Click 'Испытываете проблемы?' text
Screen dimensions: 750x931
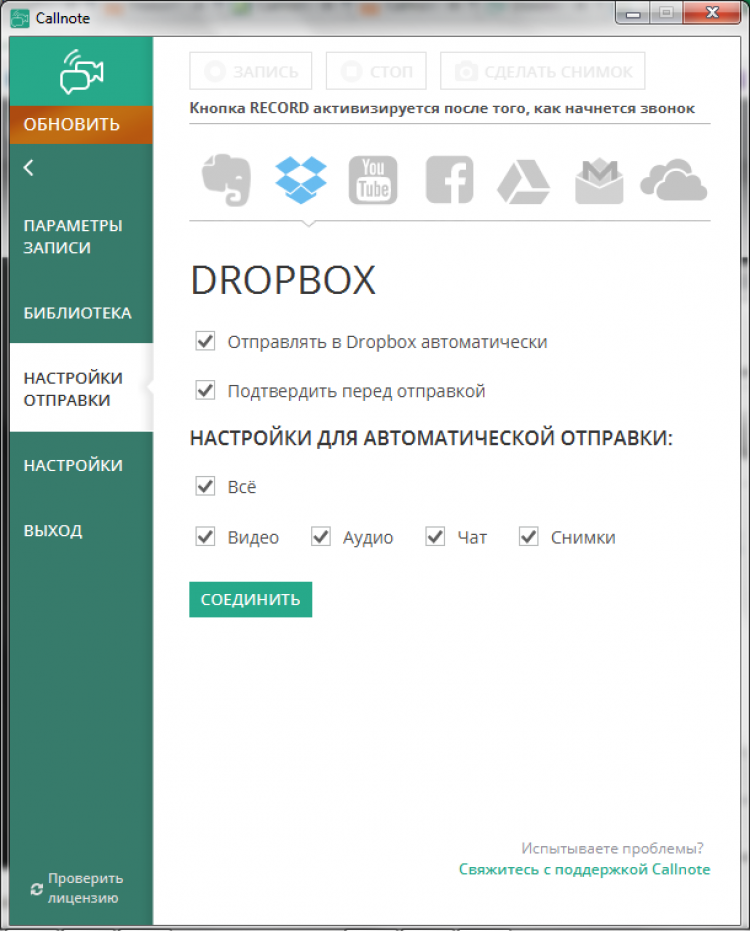click(612, 848)
